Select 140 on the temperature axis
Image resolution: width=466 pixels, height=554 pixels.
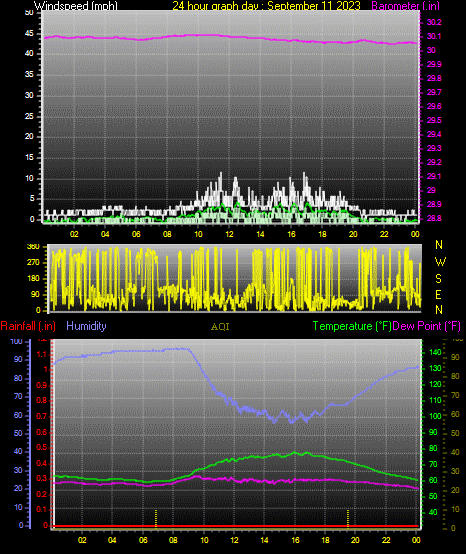(435, 352)
